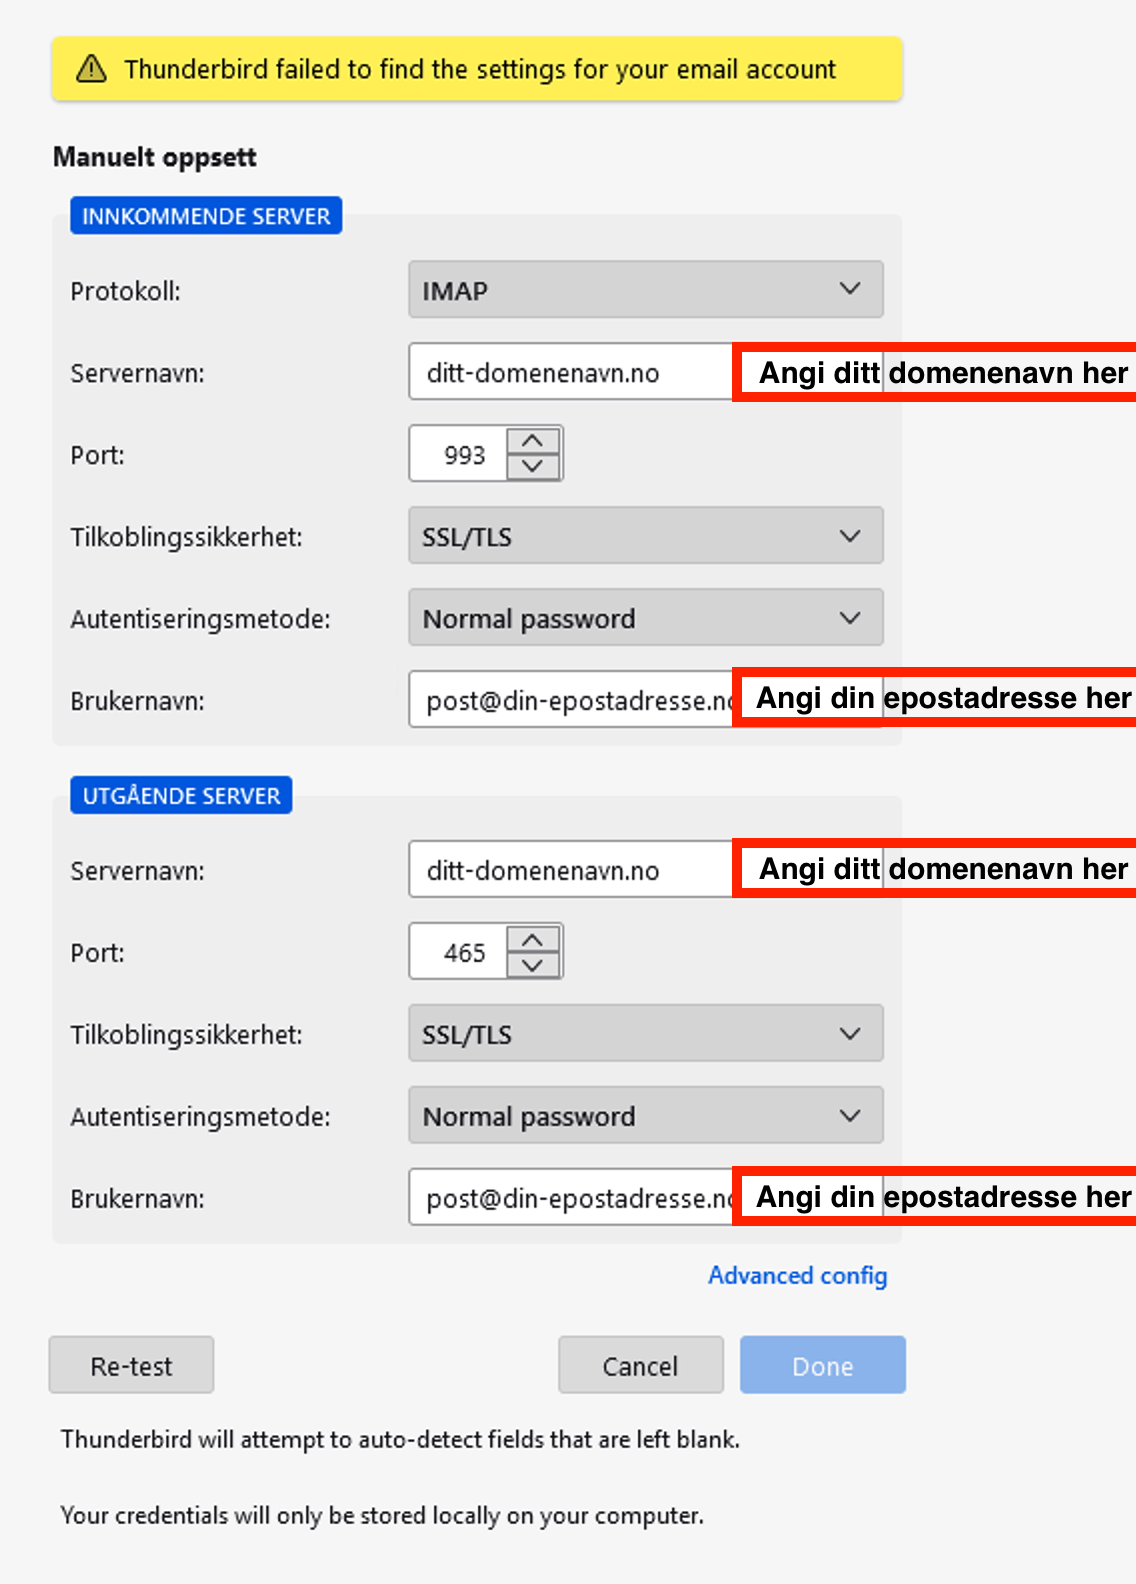
Task: Open incoming Autentiseringsmetode dropdown
Action: coord(645,618)
